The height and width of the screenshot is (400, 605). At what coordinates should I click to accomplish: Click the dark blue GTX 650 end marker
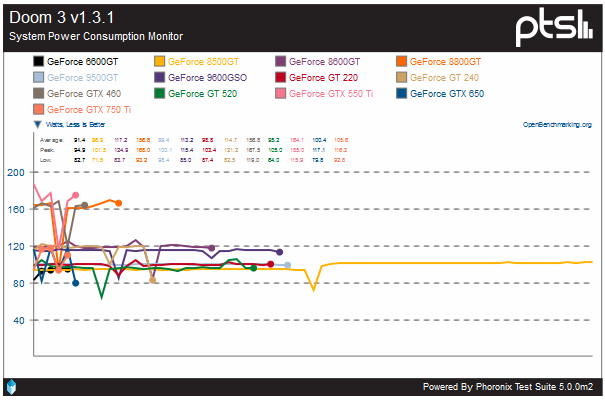(76, 283)
